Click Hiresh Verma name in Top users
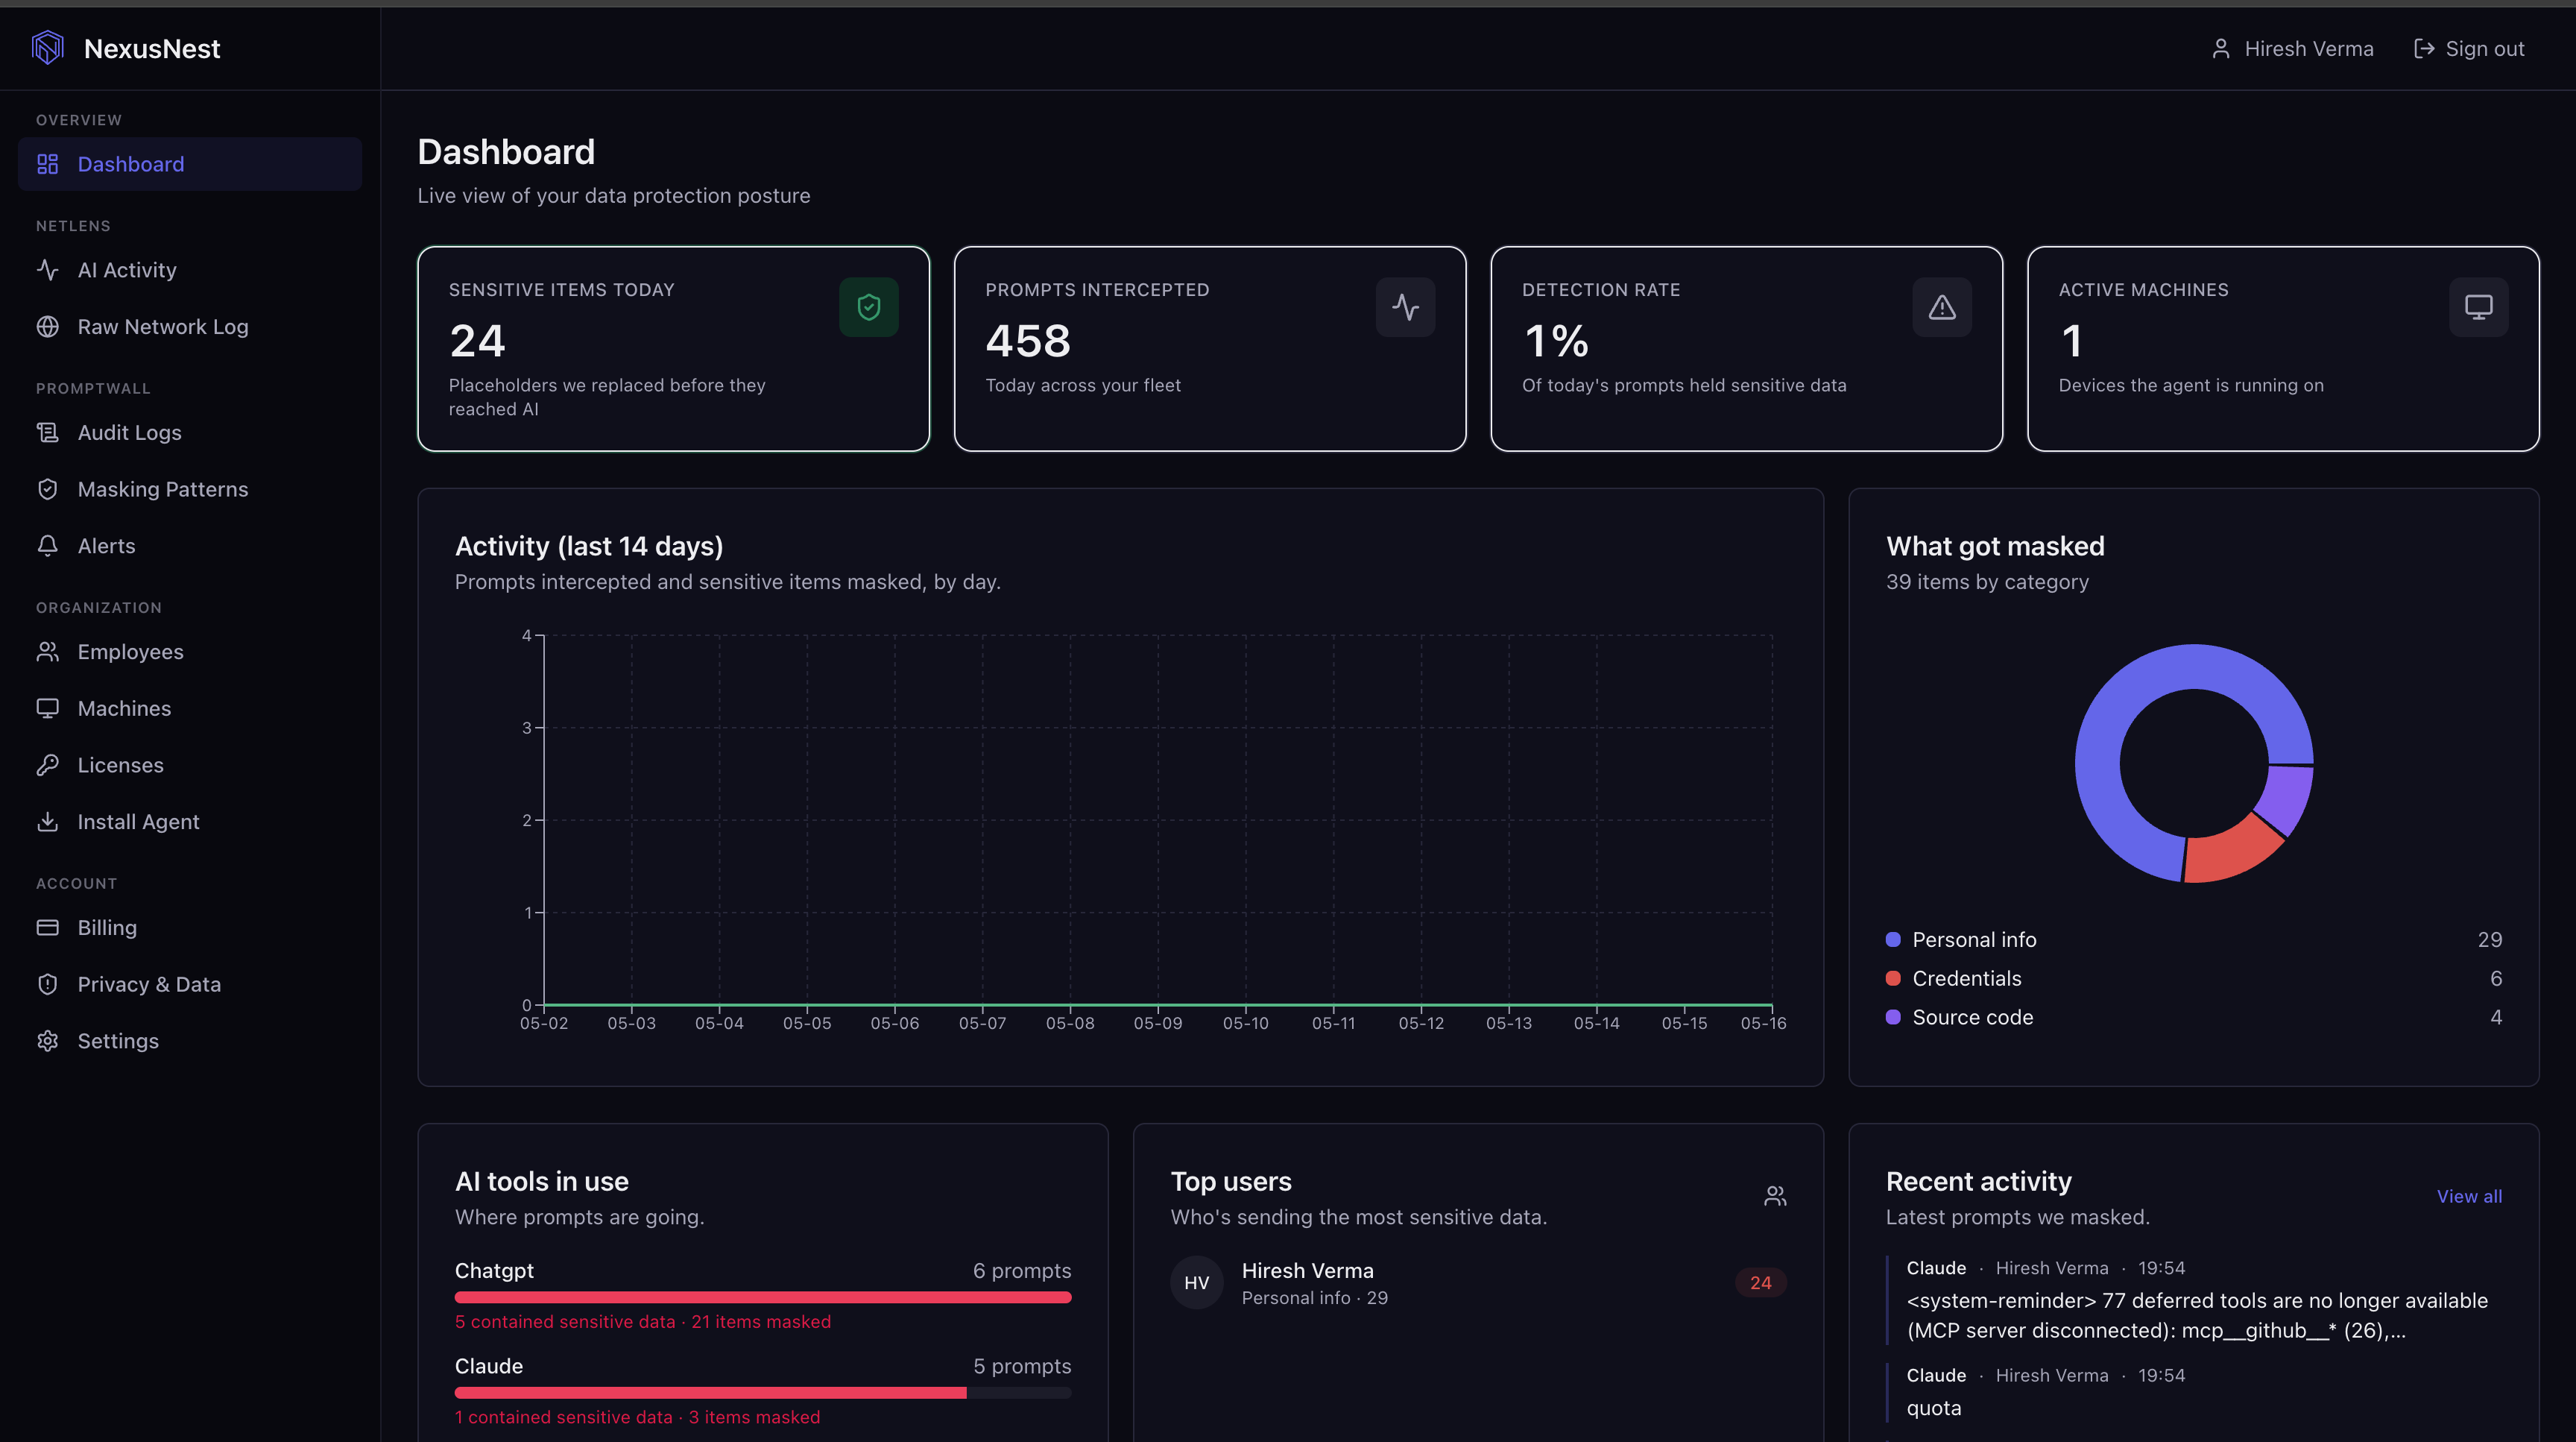This screenshot has width=2576, height=1442. 1307,1271
